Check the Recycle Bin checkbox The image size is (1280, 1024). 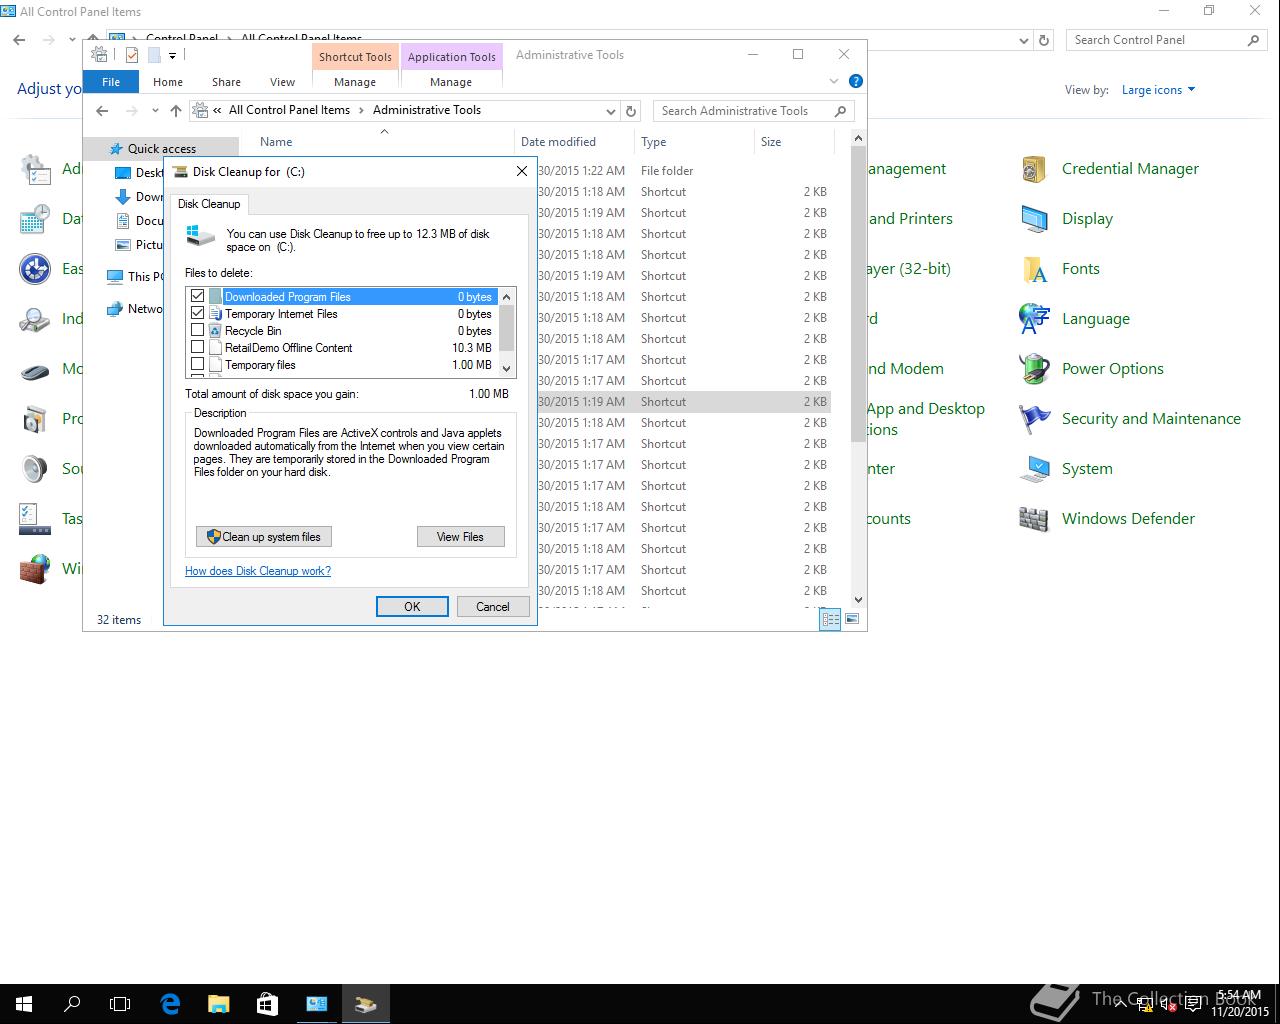[197, 330]
